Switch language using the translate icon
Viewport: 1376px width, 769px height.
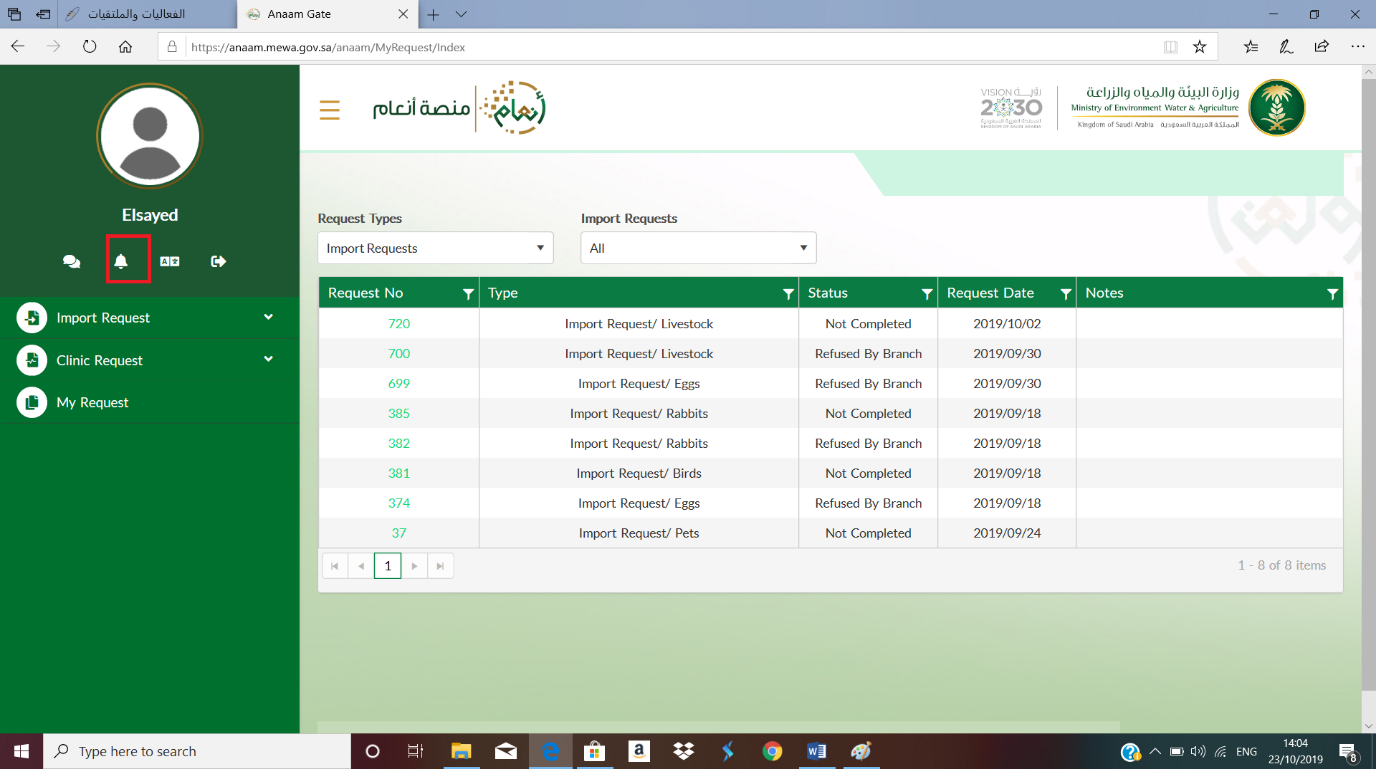[x=170, y=261]
